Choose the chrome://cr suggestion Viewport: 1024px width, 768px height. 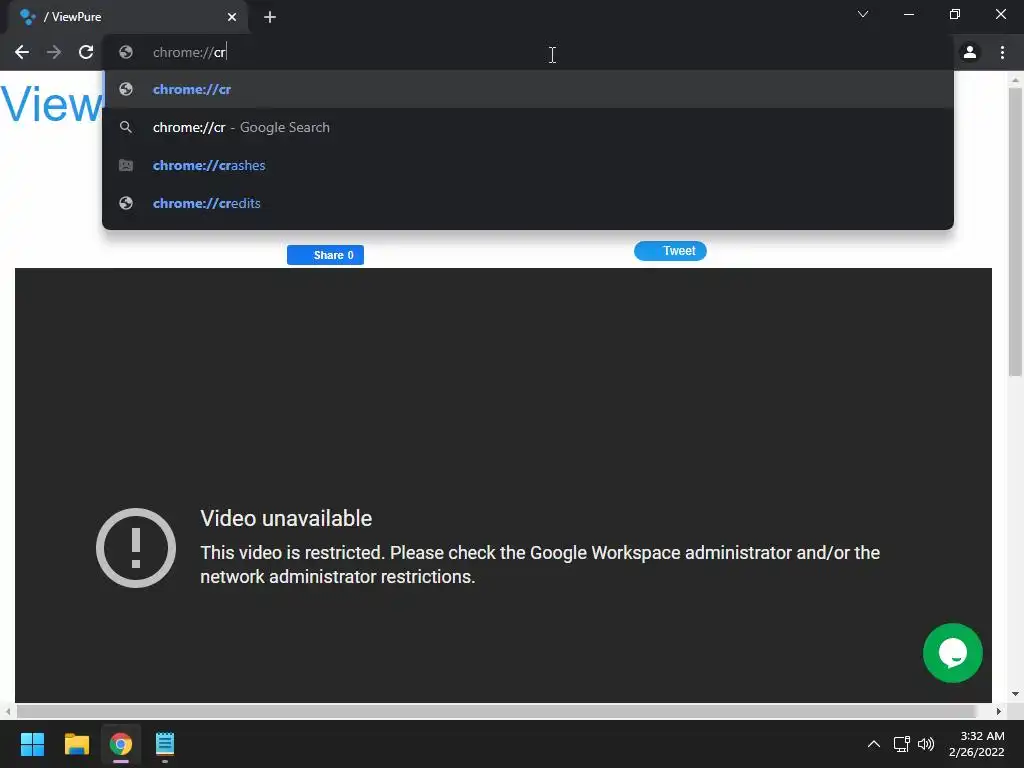tap(528, 89)
